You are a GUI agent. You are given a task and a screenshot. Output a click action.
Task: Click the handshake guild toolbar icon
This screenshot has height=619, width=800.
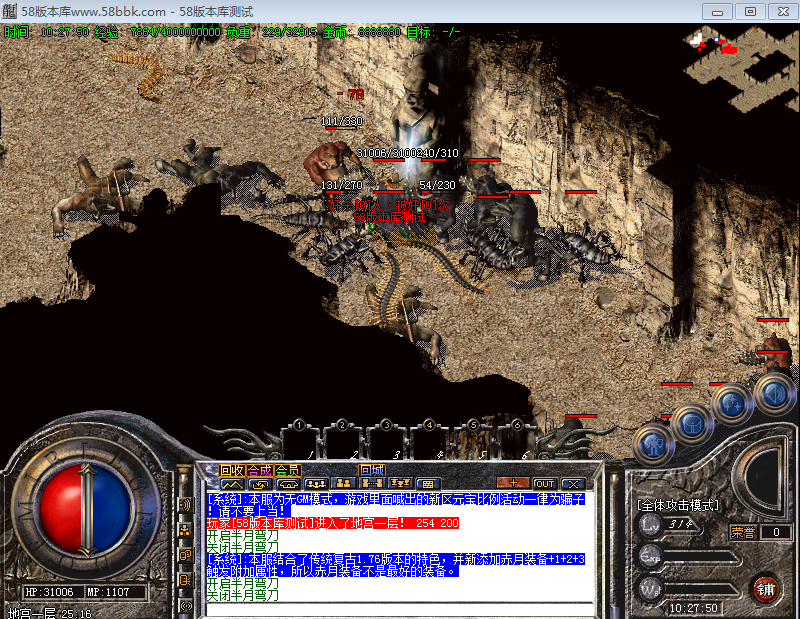pyautogui.click(x=288, y=483)
